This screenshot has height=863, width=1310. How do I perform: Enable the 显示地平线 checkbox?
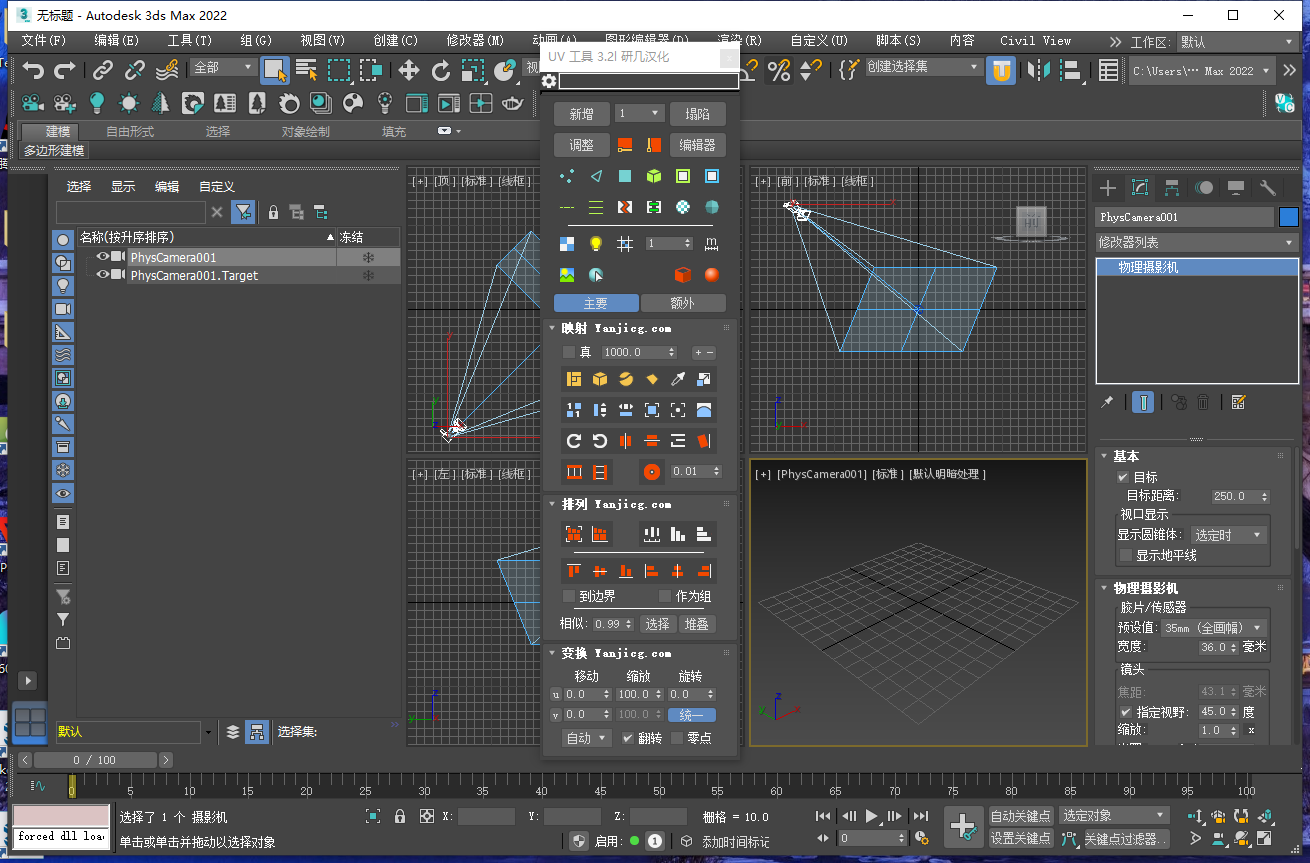click(1124, 555)
